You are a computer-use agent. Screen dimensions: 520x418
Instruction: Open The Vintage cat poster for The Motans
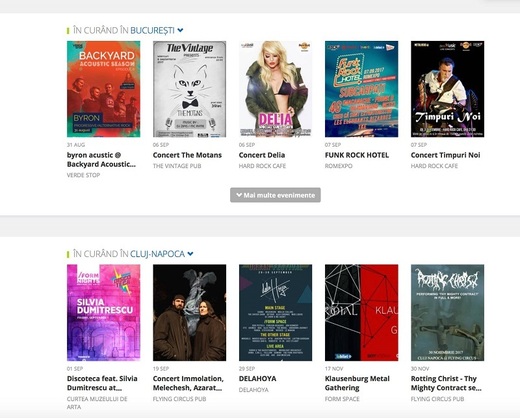coord(189,89)
